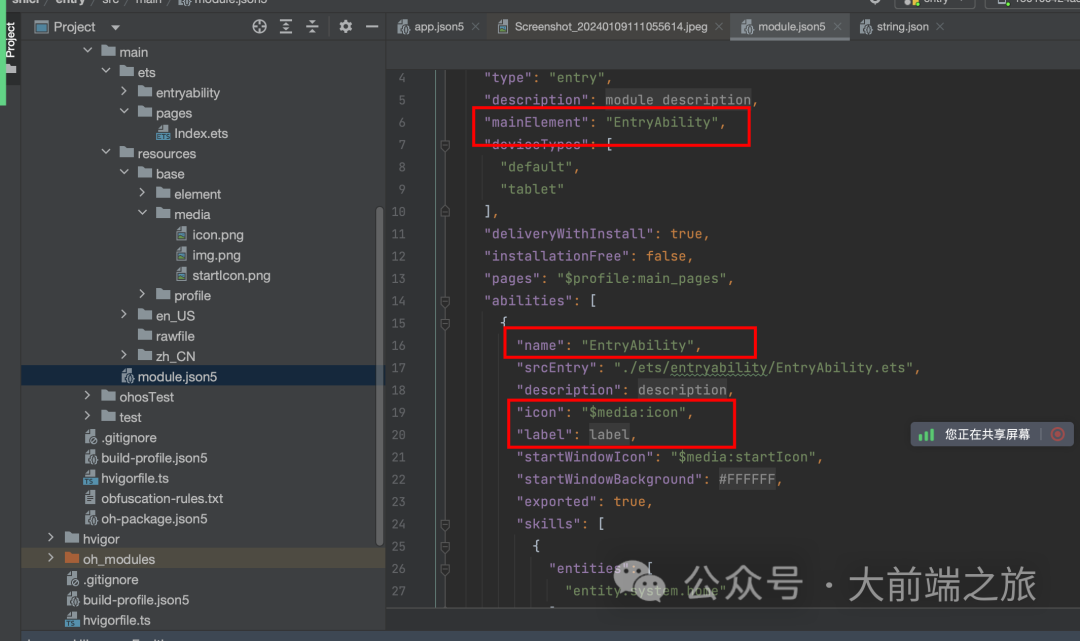
Task: Click the Index.ets file icon
Action: 163,133
